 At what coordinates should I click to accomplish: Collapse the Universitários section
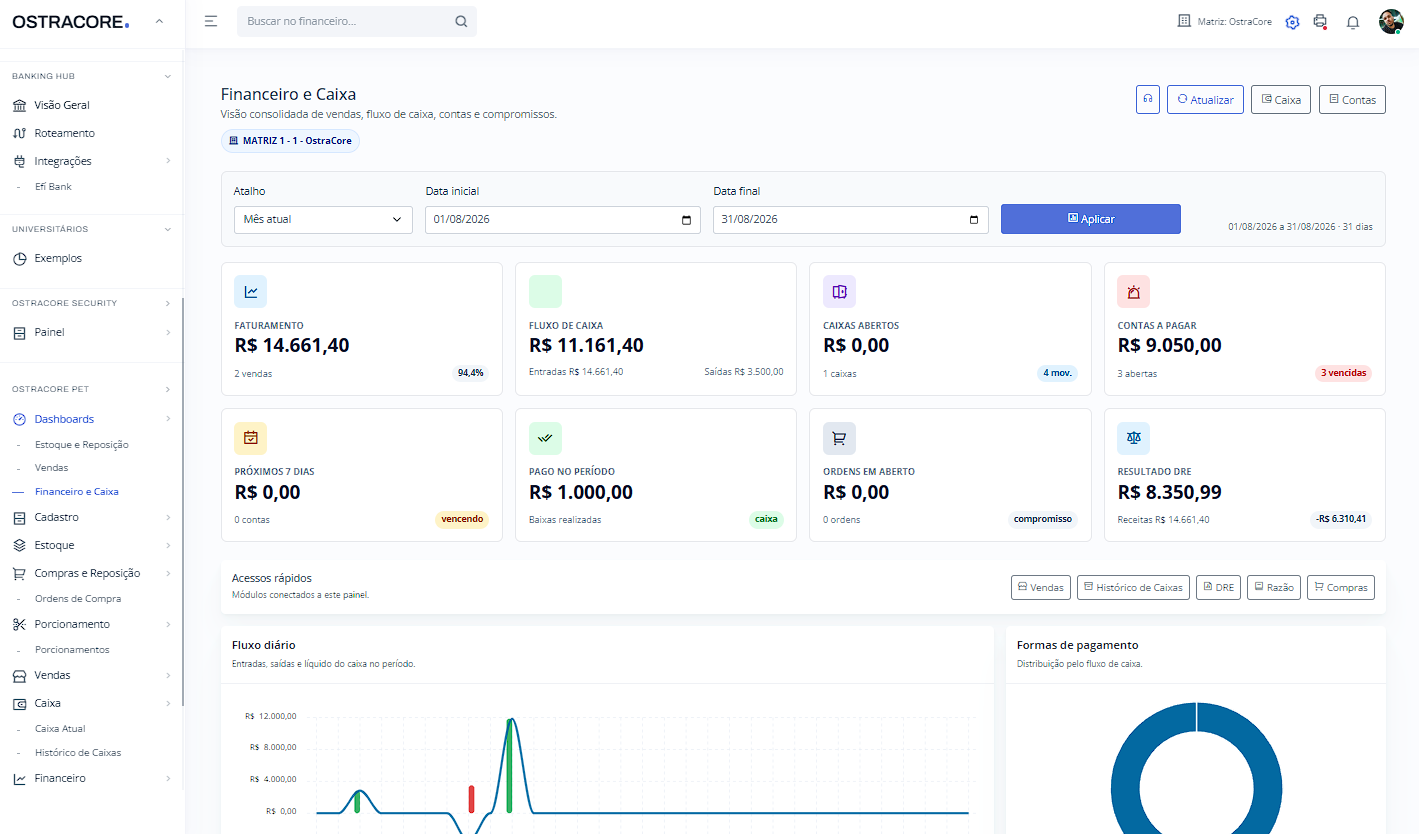pos(168,229)
